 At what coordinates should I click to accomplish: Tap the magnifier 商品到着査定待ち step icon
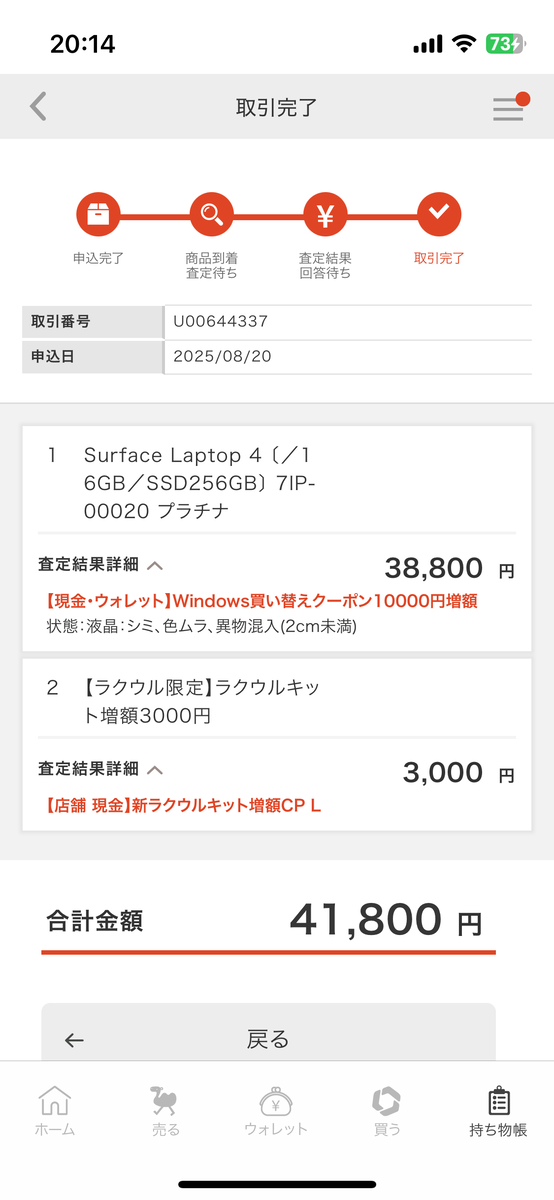tap(211, 213)
